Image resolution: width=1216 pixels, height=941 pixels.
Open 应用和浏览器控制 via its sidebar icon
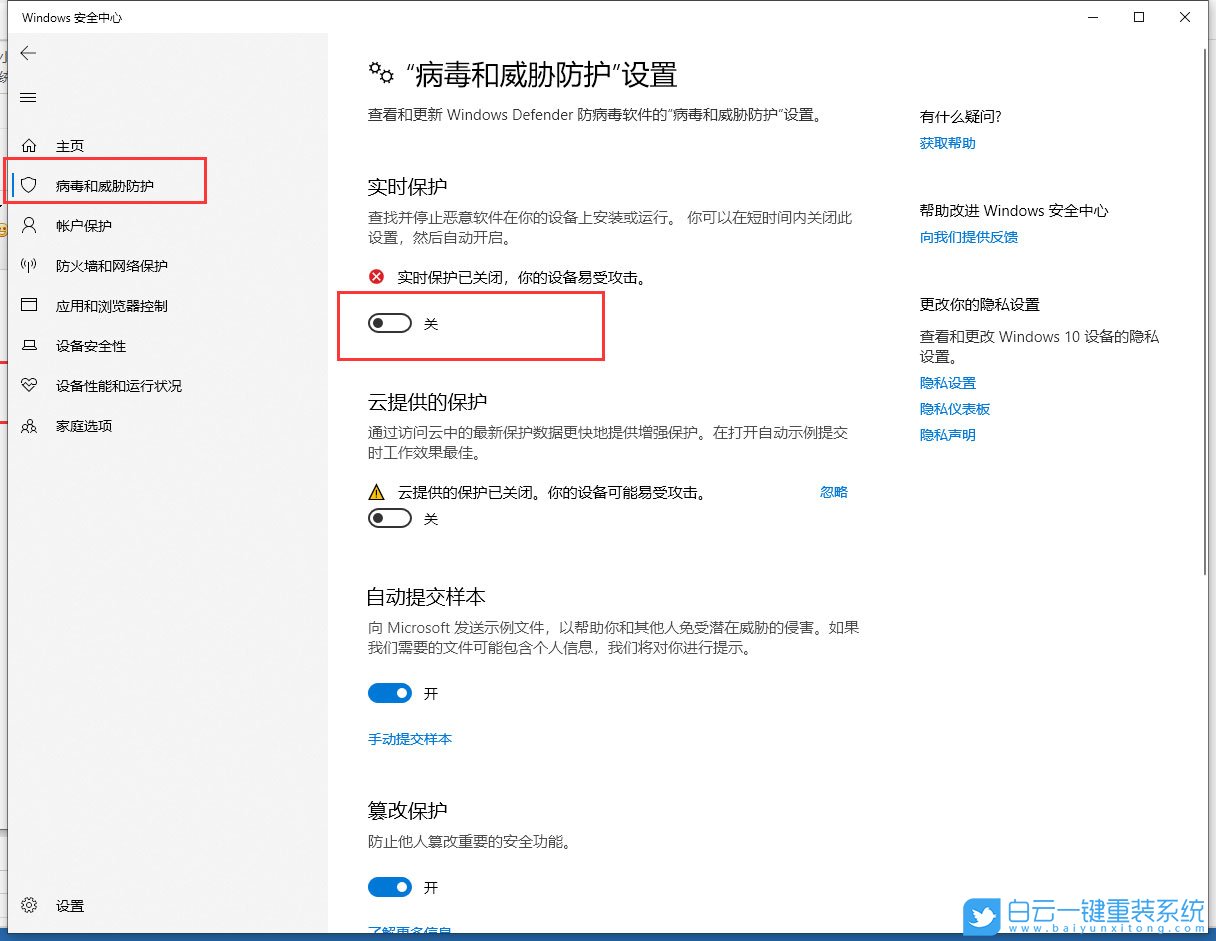(30, 305)
